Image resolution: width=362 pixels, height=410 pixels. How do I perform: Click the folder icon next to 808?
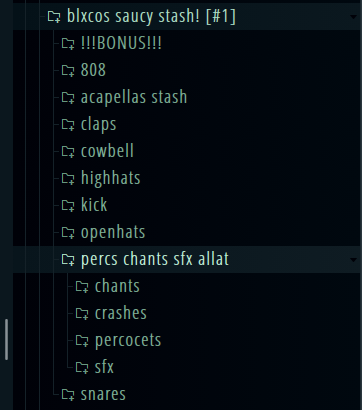[x=68, y=70]
